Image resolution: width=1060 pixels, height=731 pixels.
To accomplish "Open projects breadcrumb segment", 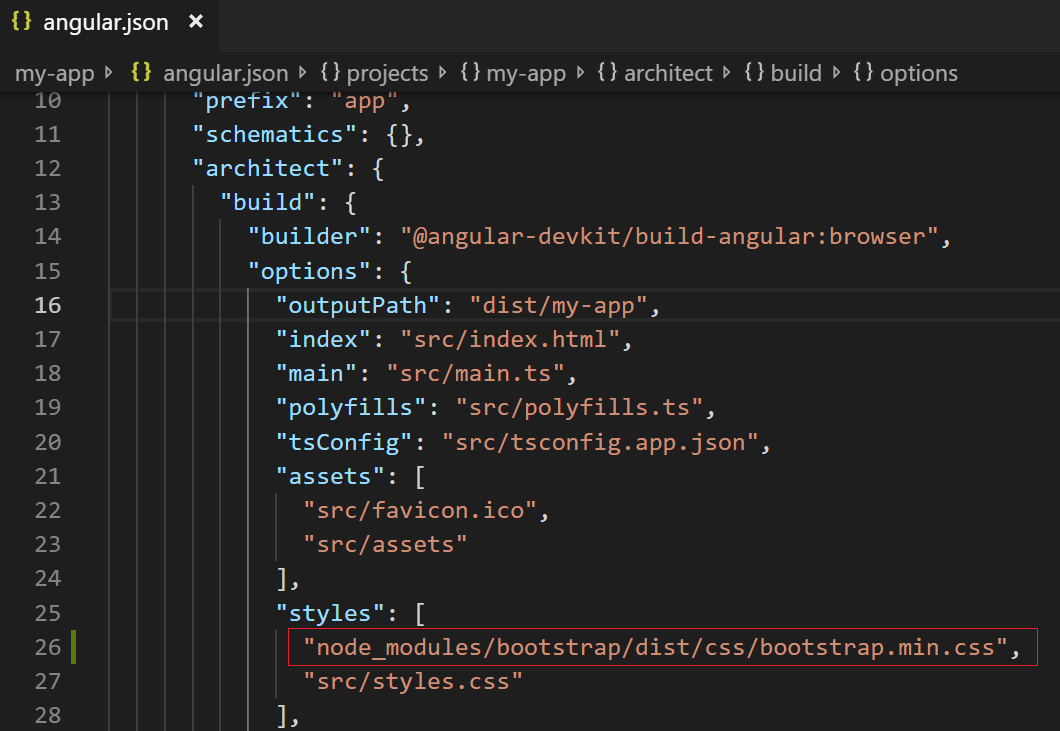I will 387,73.
